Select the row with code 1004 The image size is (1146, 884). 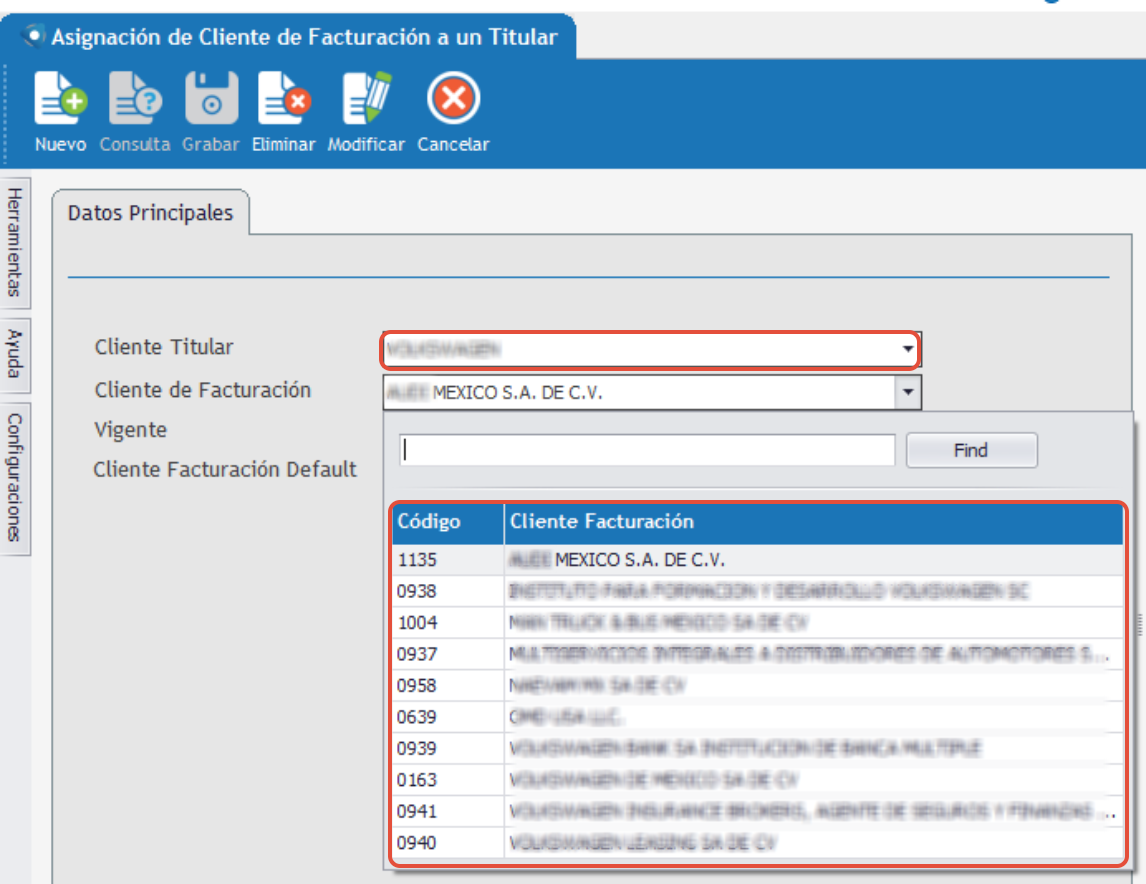tap(758, 622)
